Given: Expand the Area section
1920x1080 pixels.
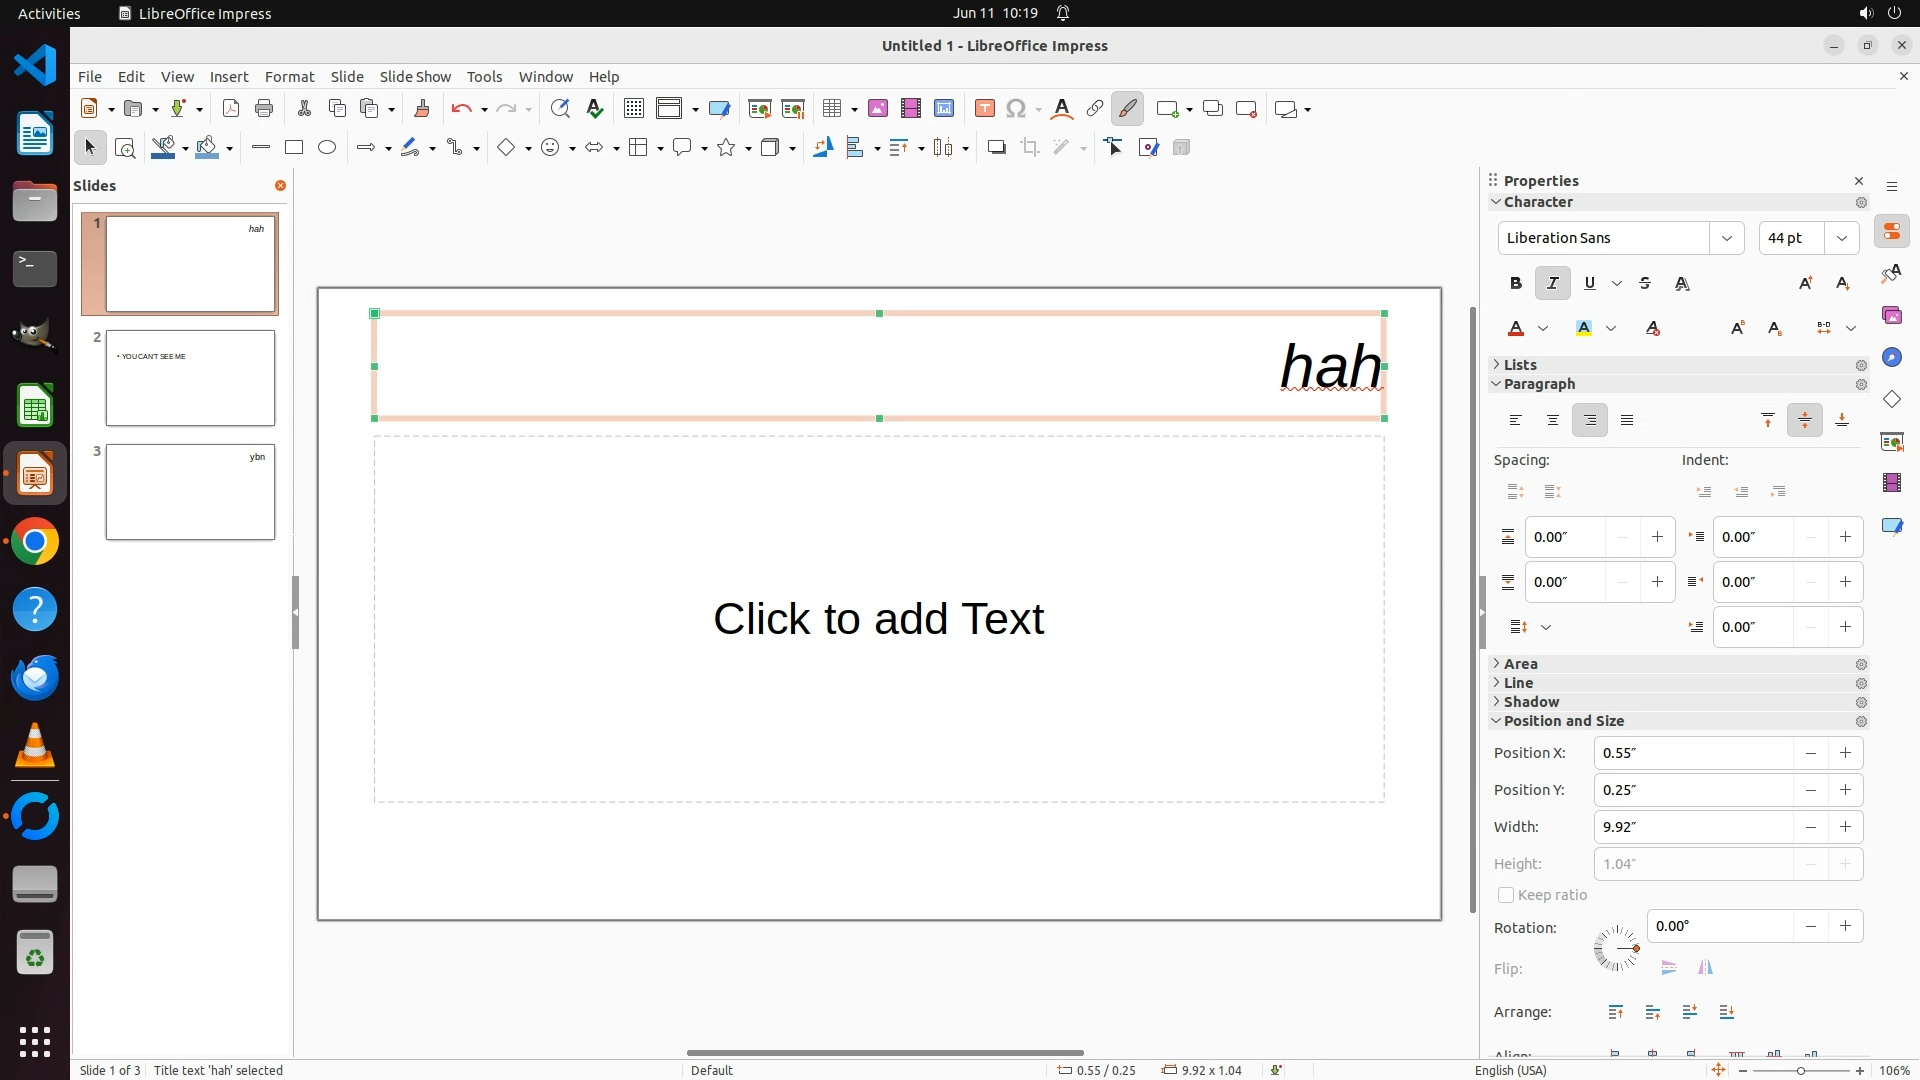Looking at the screenshot, I should 1520,664.
